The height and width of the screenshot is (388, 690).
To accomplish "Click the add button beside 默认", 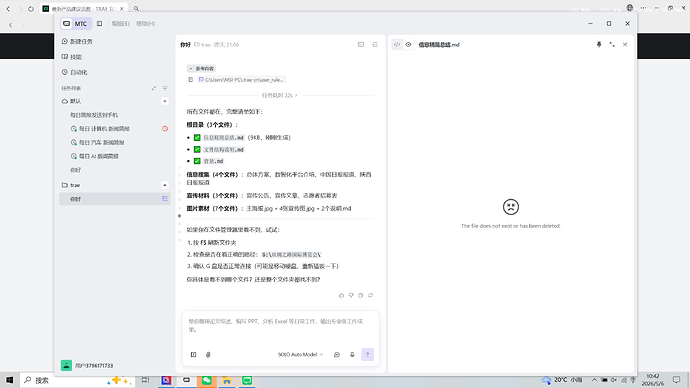I will [165, 101].
